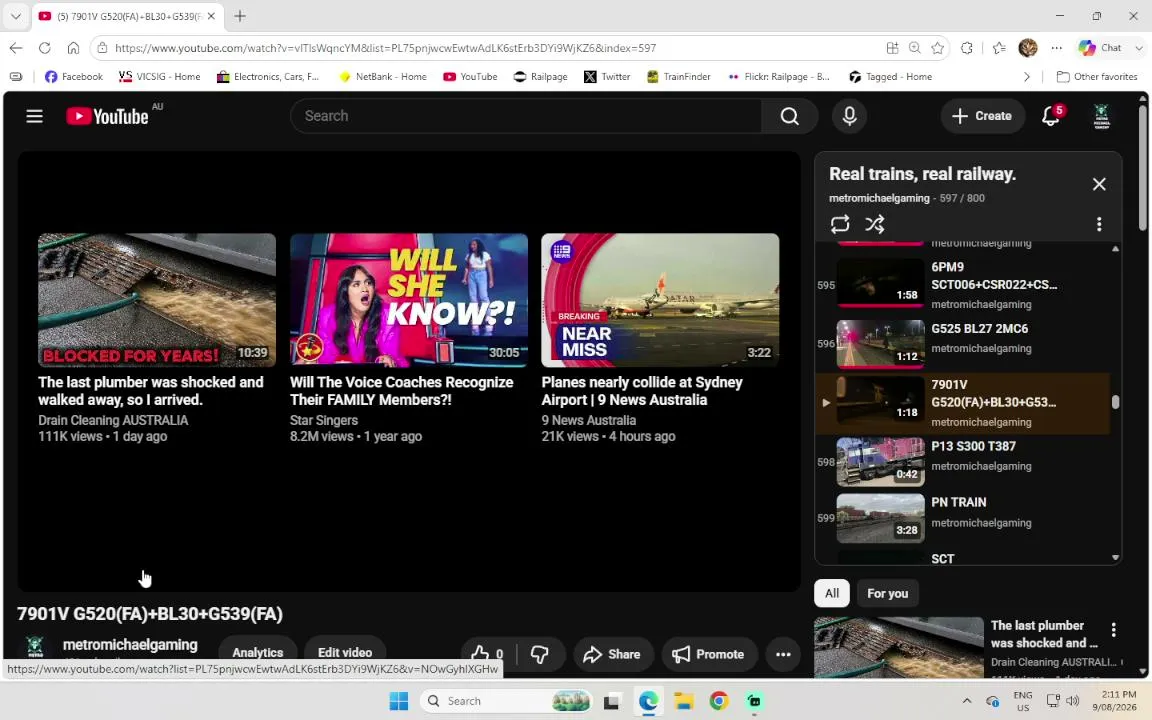This screenshot has width=1152, height=720.
Task: Open browser profile avatar
Action: [x=1028, y=48]
